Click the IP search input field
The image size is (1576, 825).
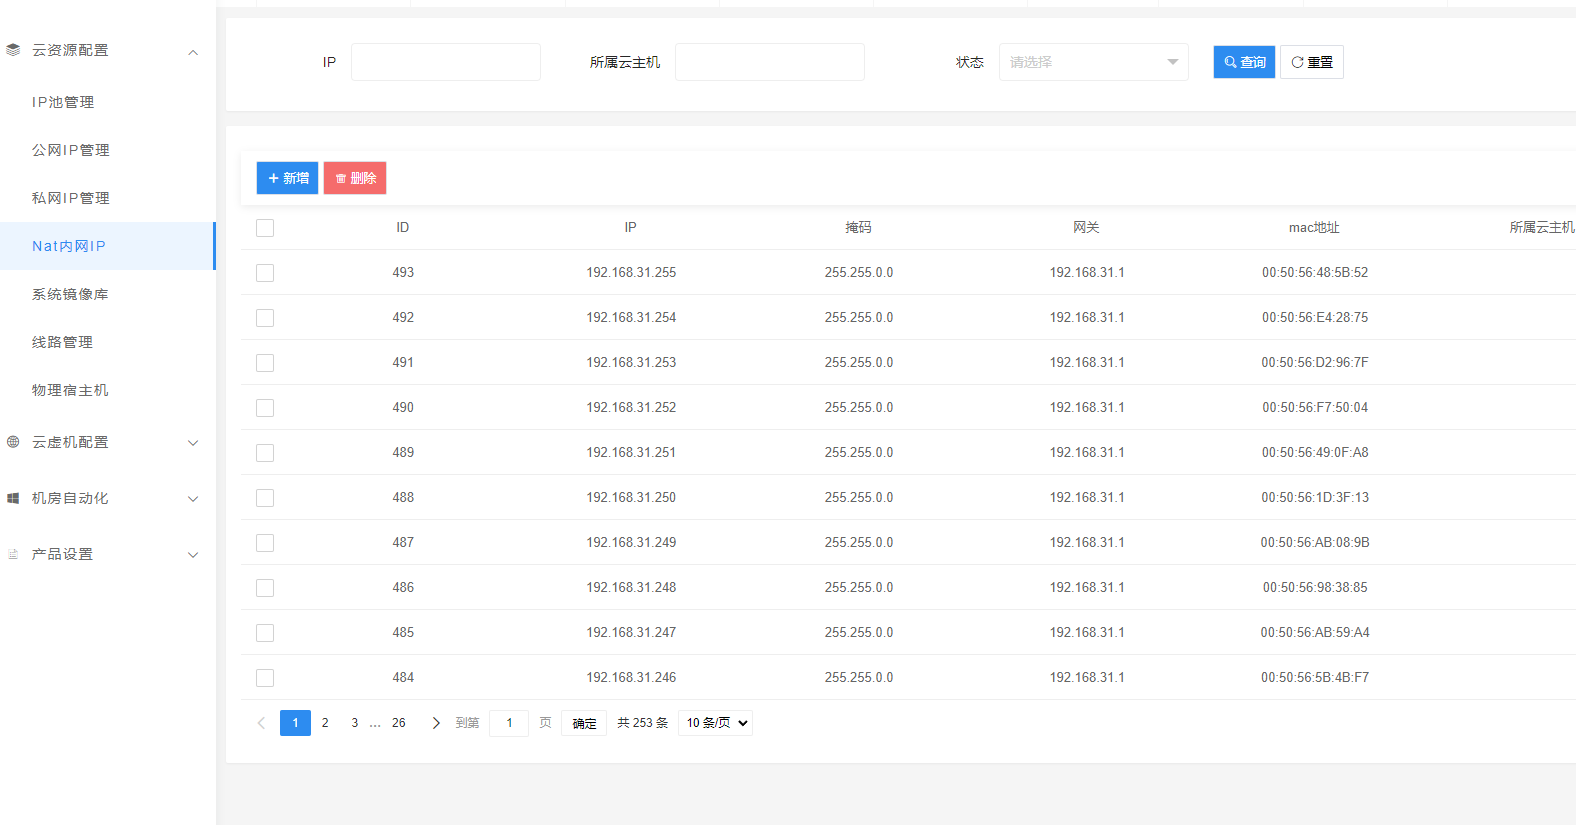coord(446,62)
